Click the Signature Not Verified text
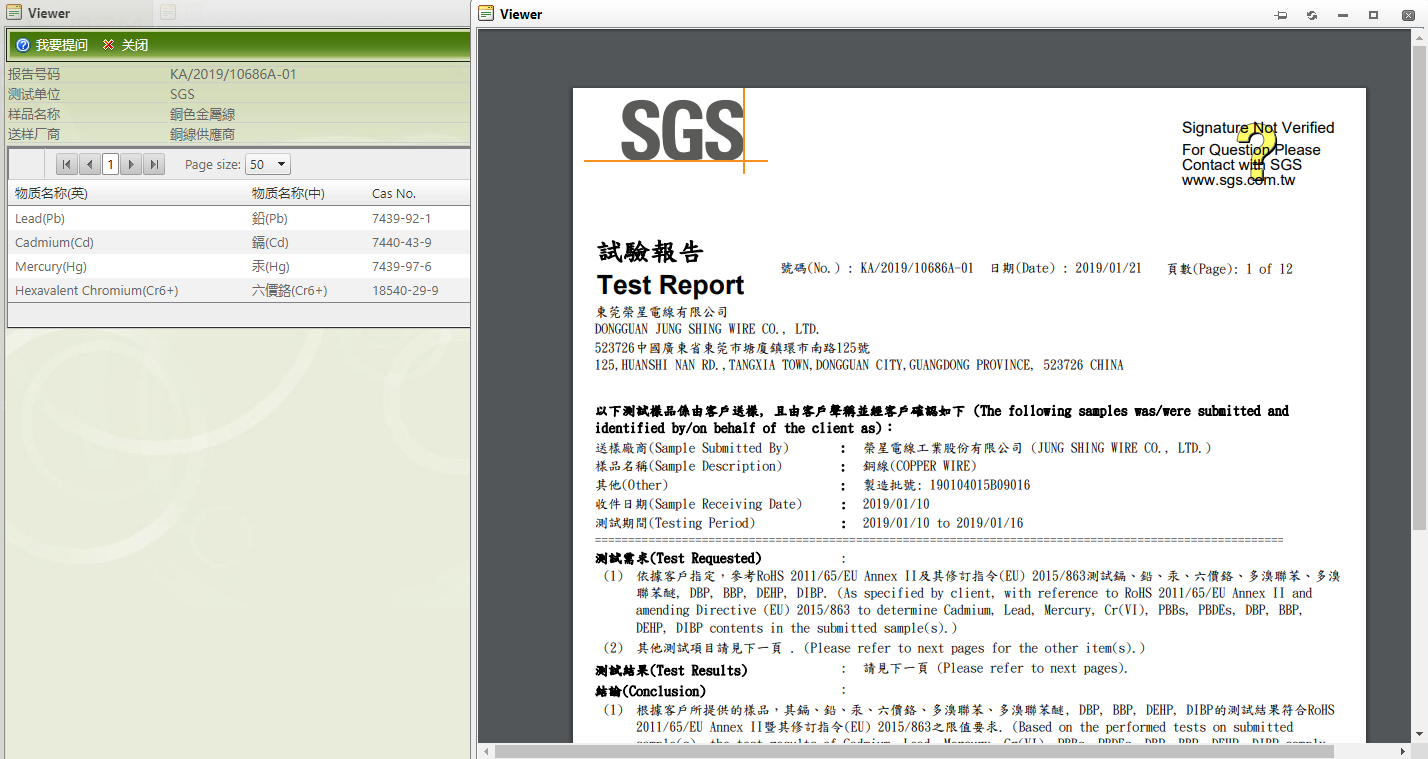The image size is (1428, 759). [1258, 128]
